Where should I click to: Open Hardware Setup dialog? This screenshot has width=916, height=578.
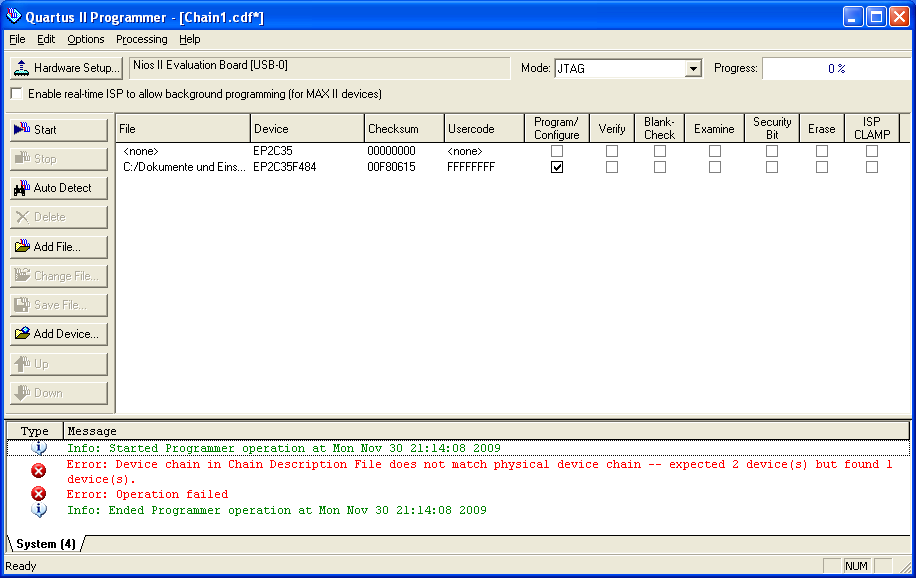click(66, 68)
